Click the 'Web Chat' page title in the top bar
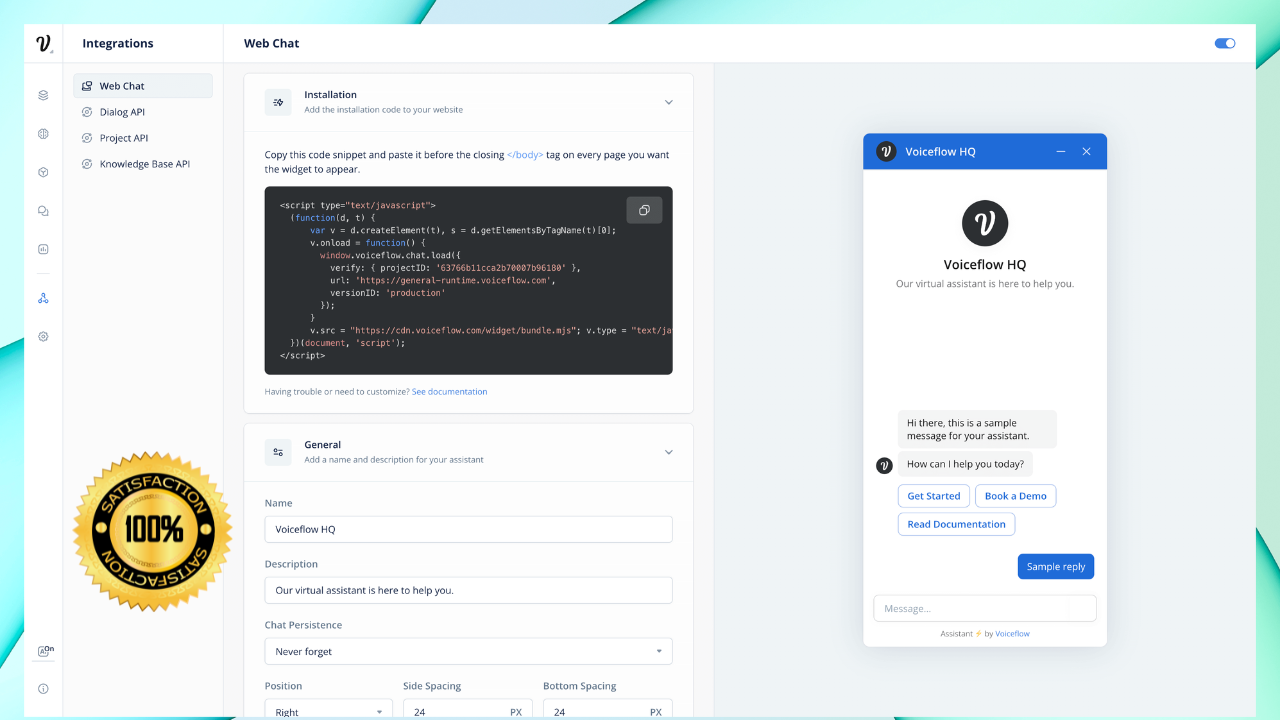This screenshot has width=1280, height=720. 272,43
